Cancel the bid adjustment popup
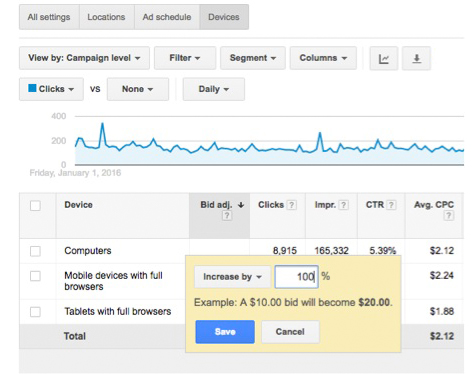475x374 pixels. (x=290, y=332)
